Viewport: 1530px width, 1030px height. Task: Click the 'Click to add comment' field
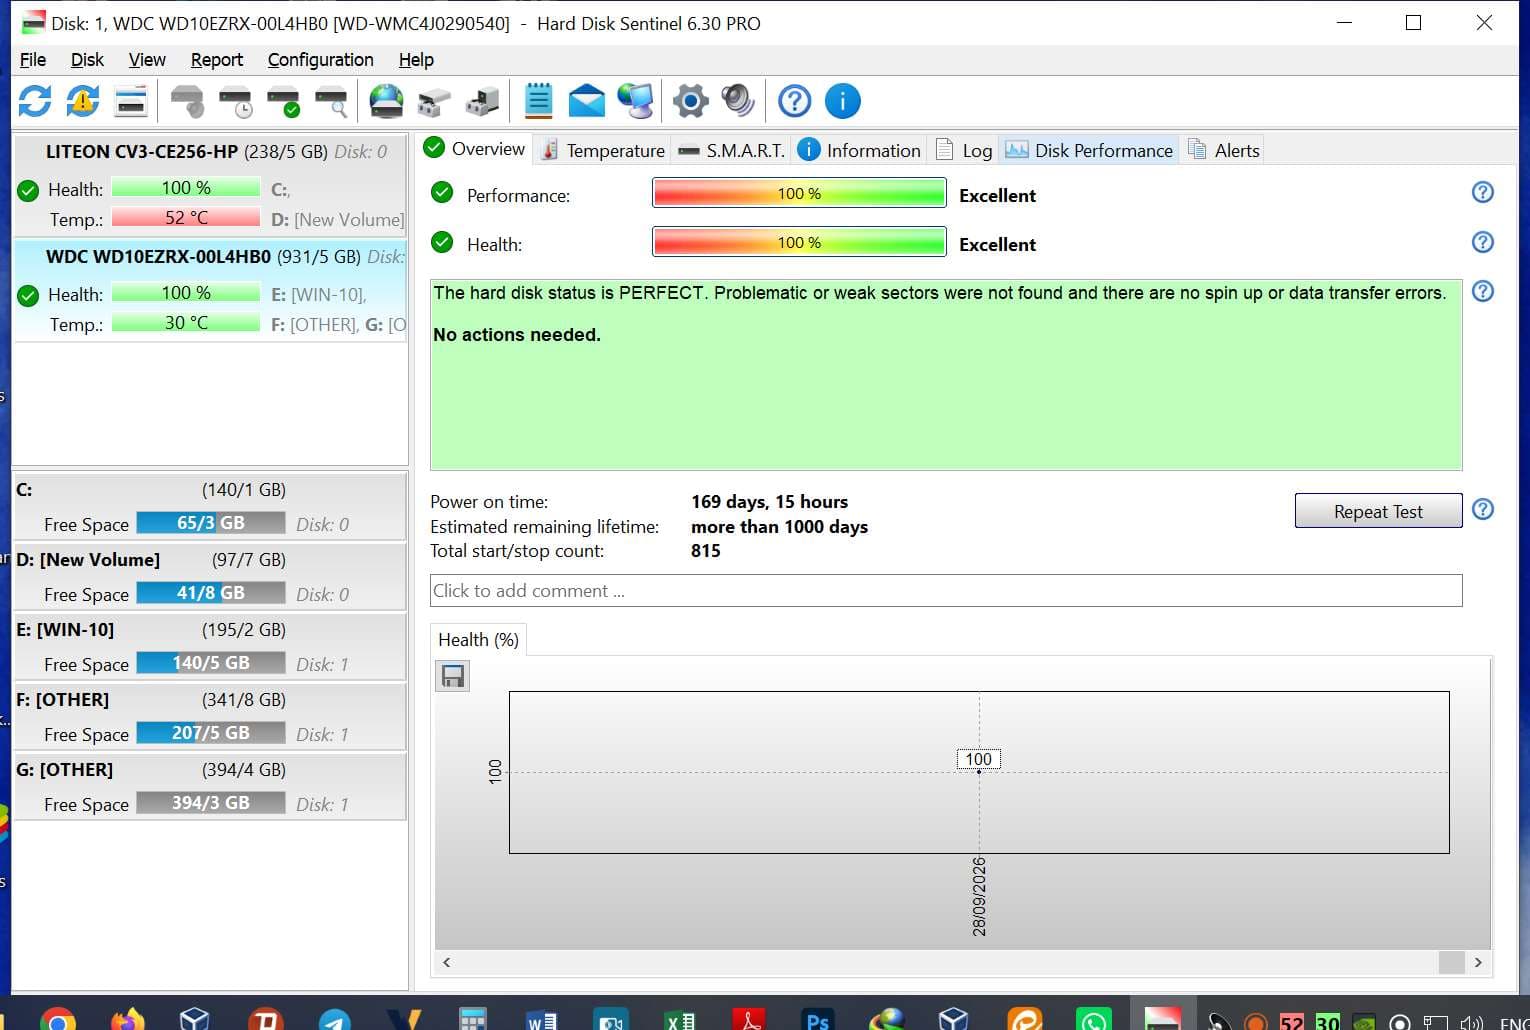(x=946, y=591)
